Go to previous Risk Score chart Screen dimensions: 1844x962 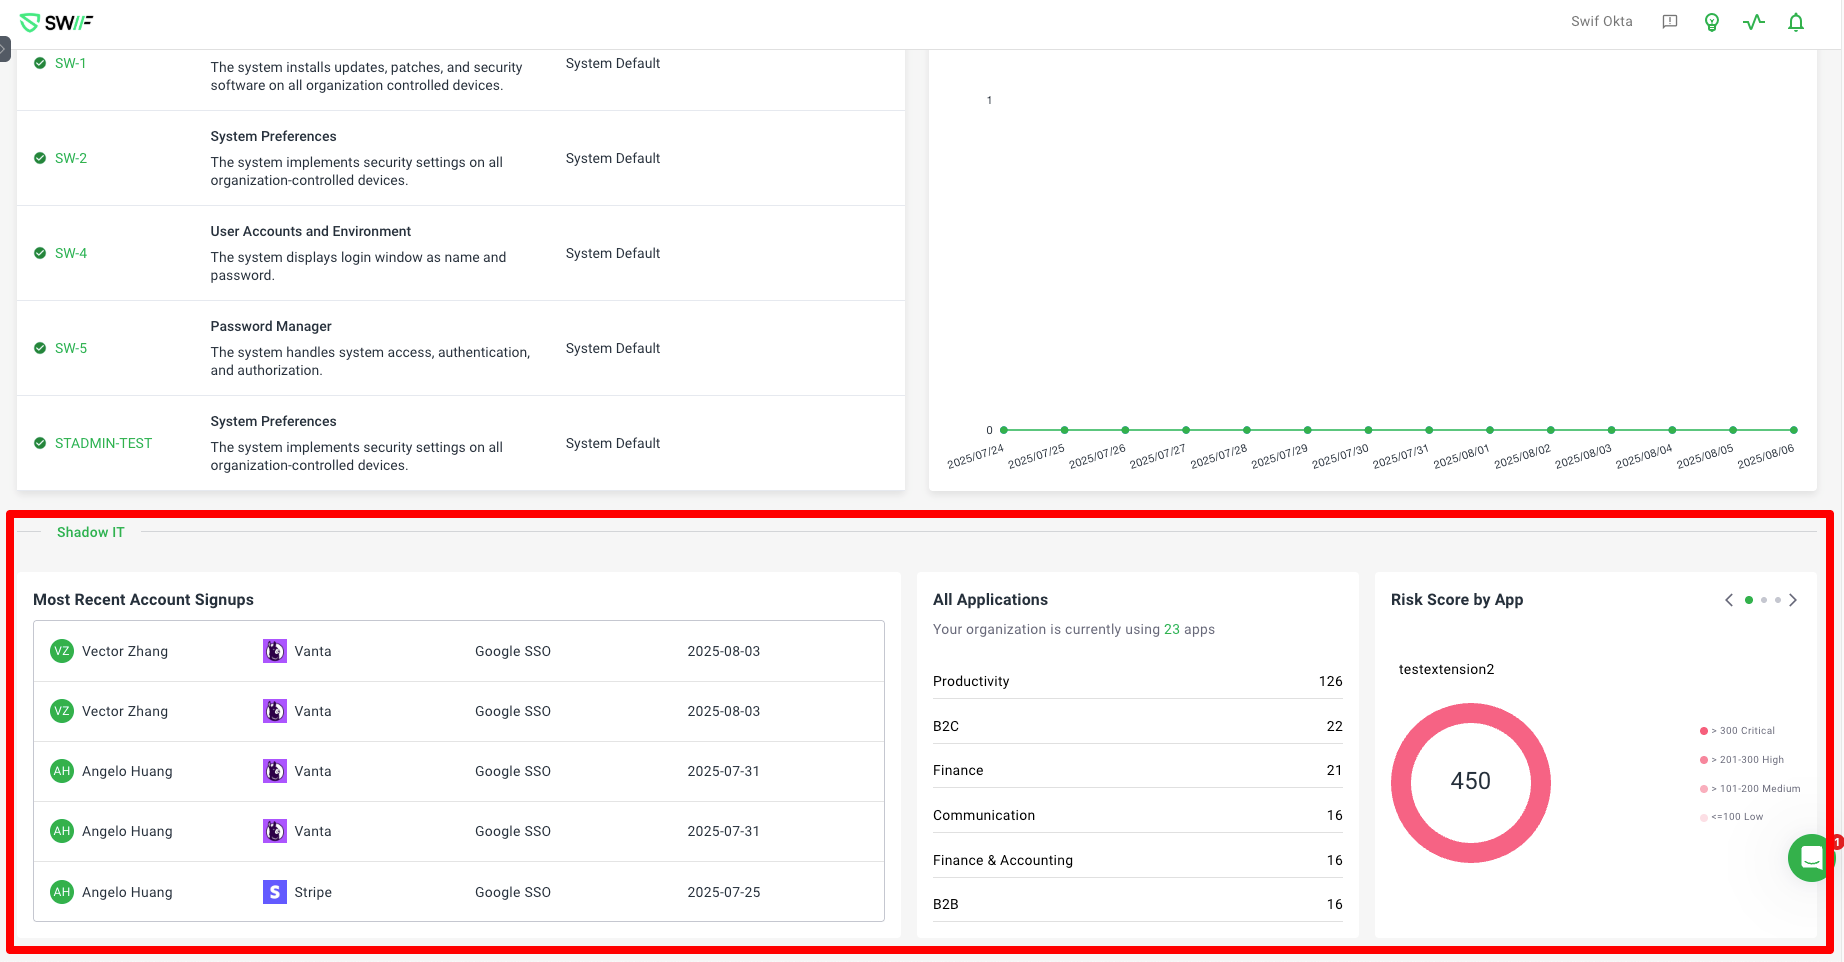click(1729, 600)
